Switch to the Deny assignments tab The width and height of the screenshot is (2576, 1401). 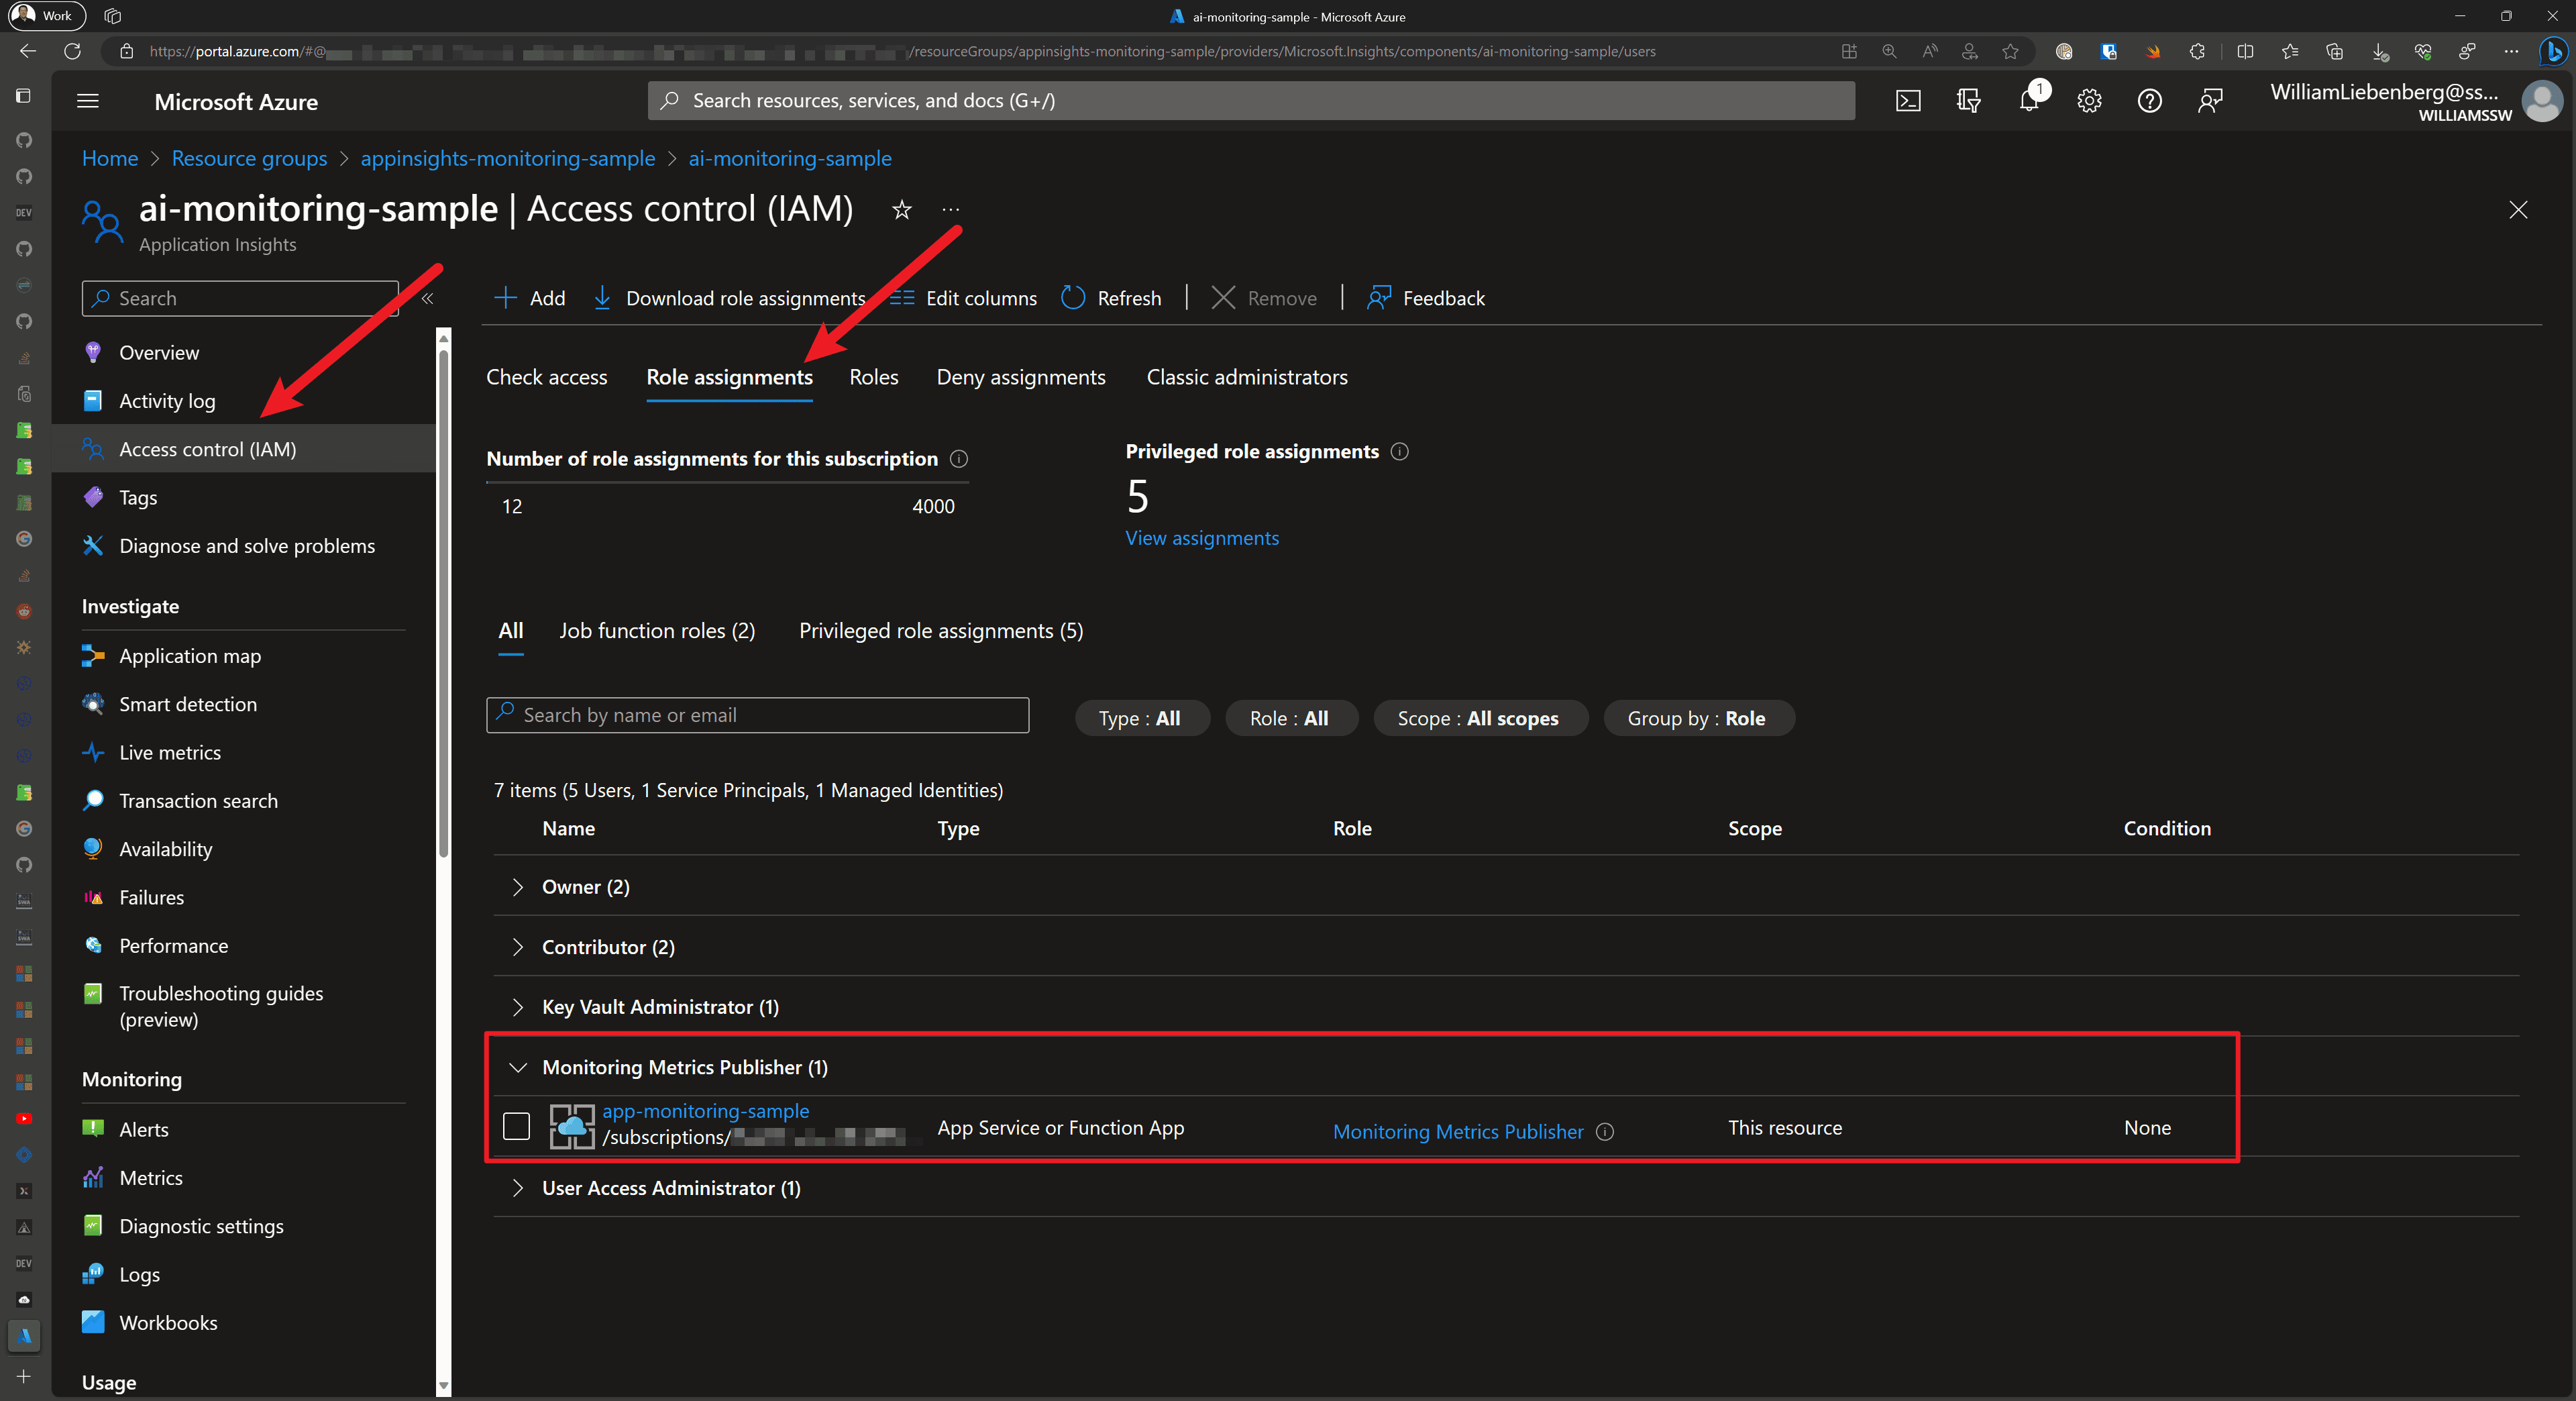point(1020,377)
